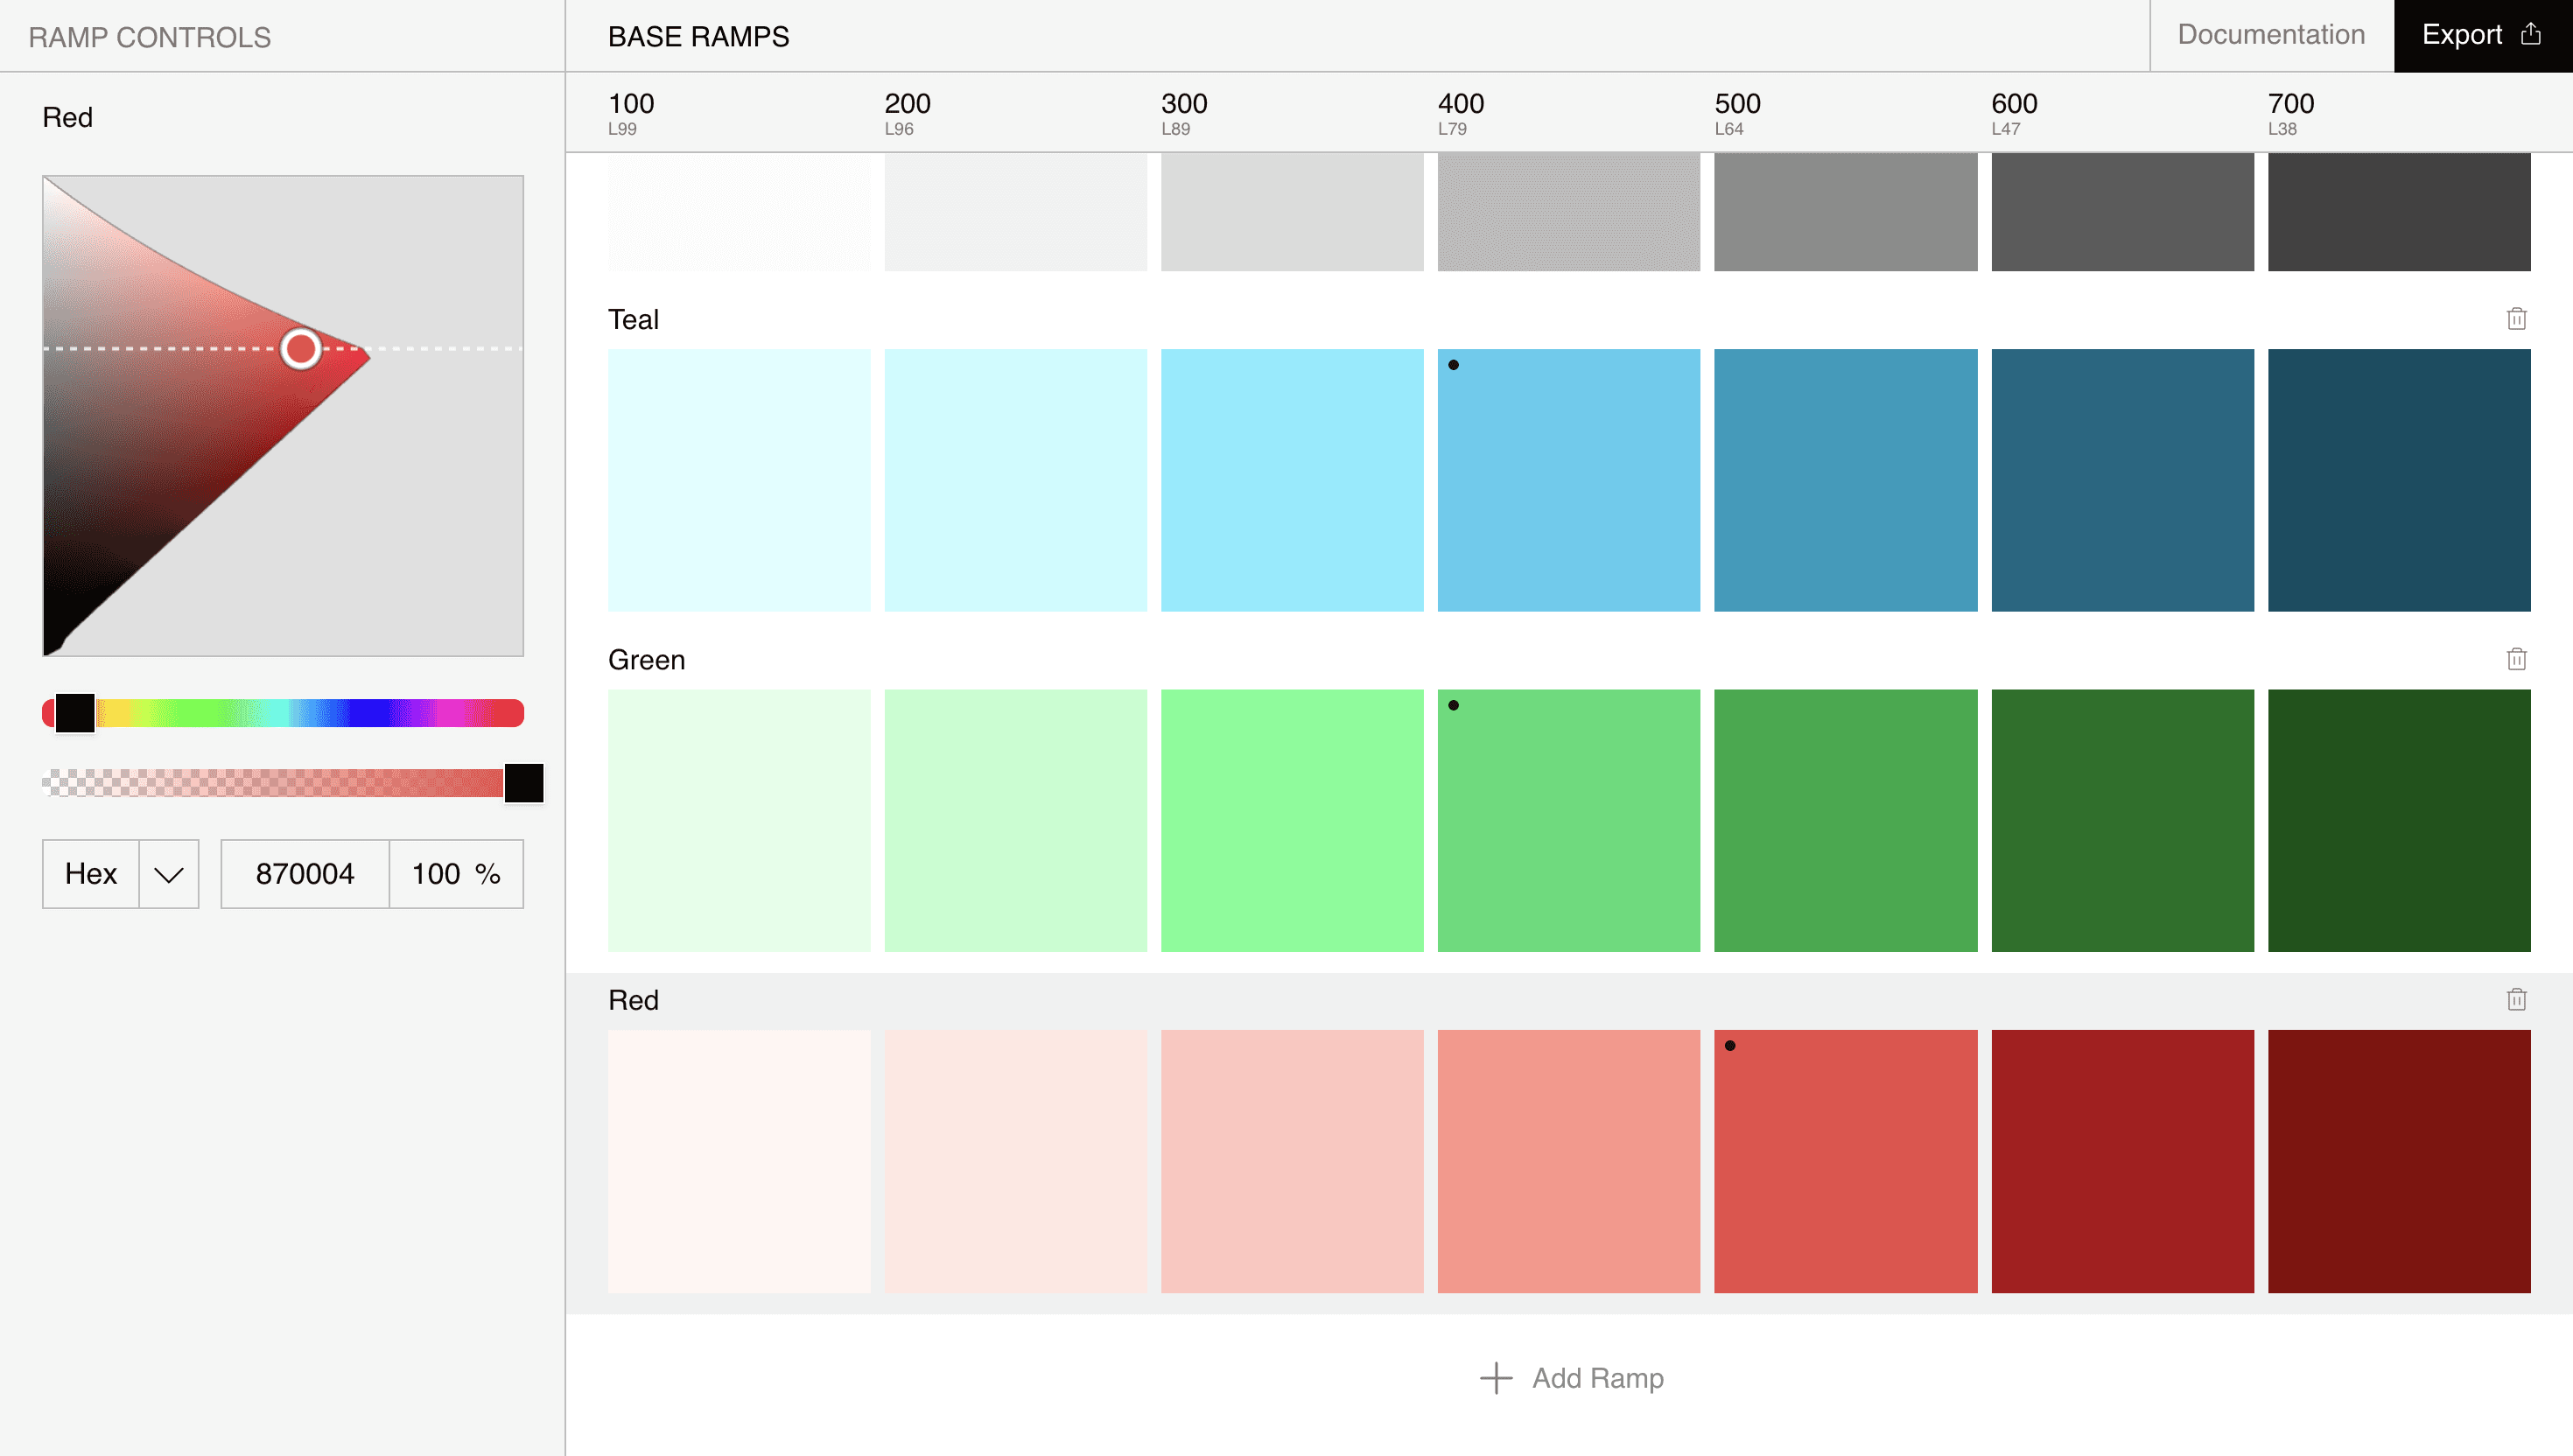The image size is (2573, 1456).
Task: Select the Green 700 dark swatch
Action: coord(2398,820)
